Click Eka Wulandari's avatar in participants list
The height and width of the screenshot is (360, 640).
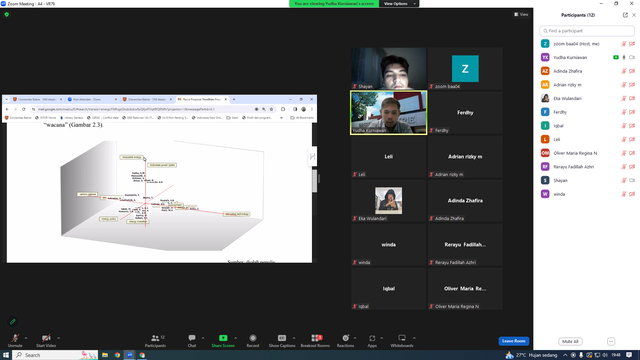tap(545, 98)
